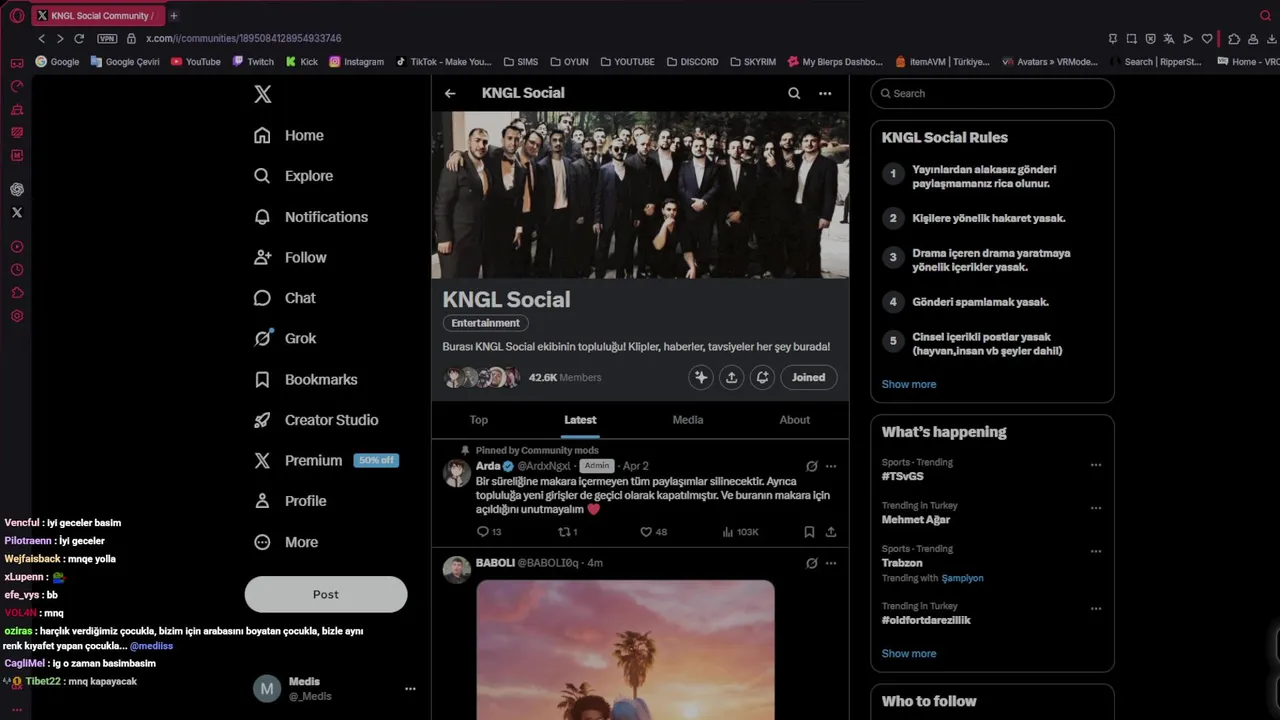Screen dimensions: 1280x720
Task: Open the Instagram bookmark
Action: [356, 61]
